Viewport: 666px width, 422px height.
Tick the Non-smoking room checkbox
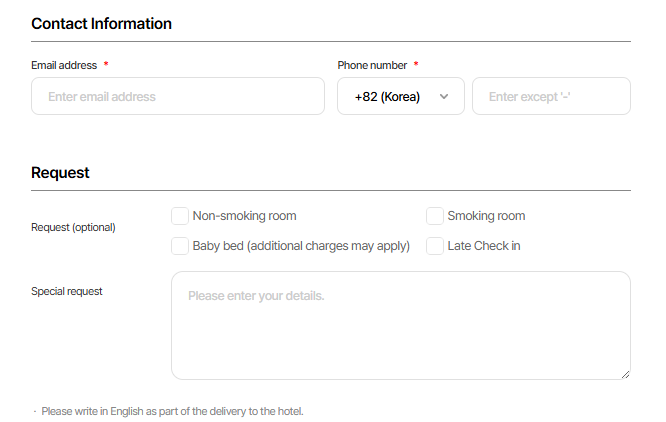click(180, 216)
